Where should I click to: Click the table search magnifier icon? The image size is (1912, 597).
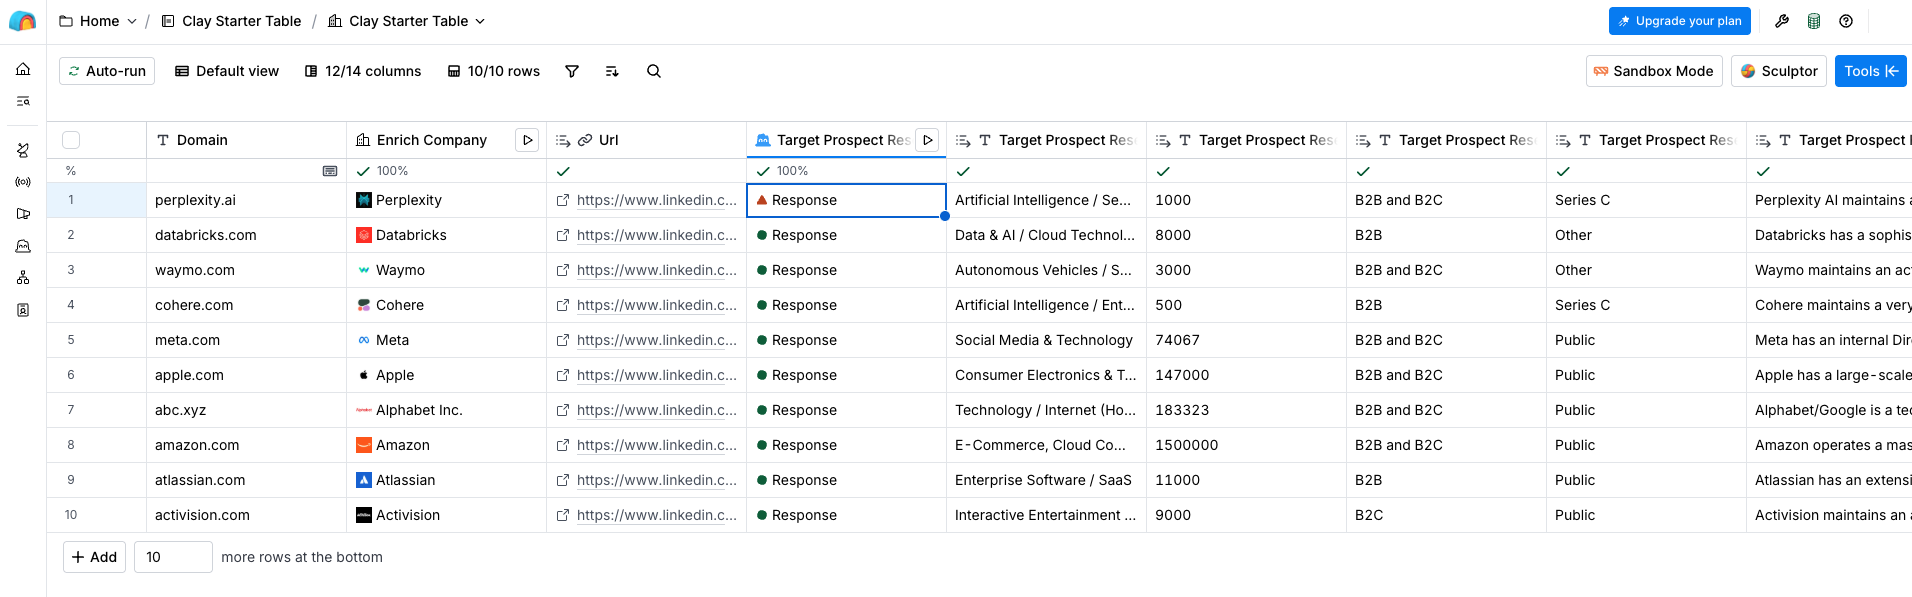click(654, 71)
